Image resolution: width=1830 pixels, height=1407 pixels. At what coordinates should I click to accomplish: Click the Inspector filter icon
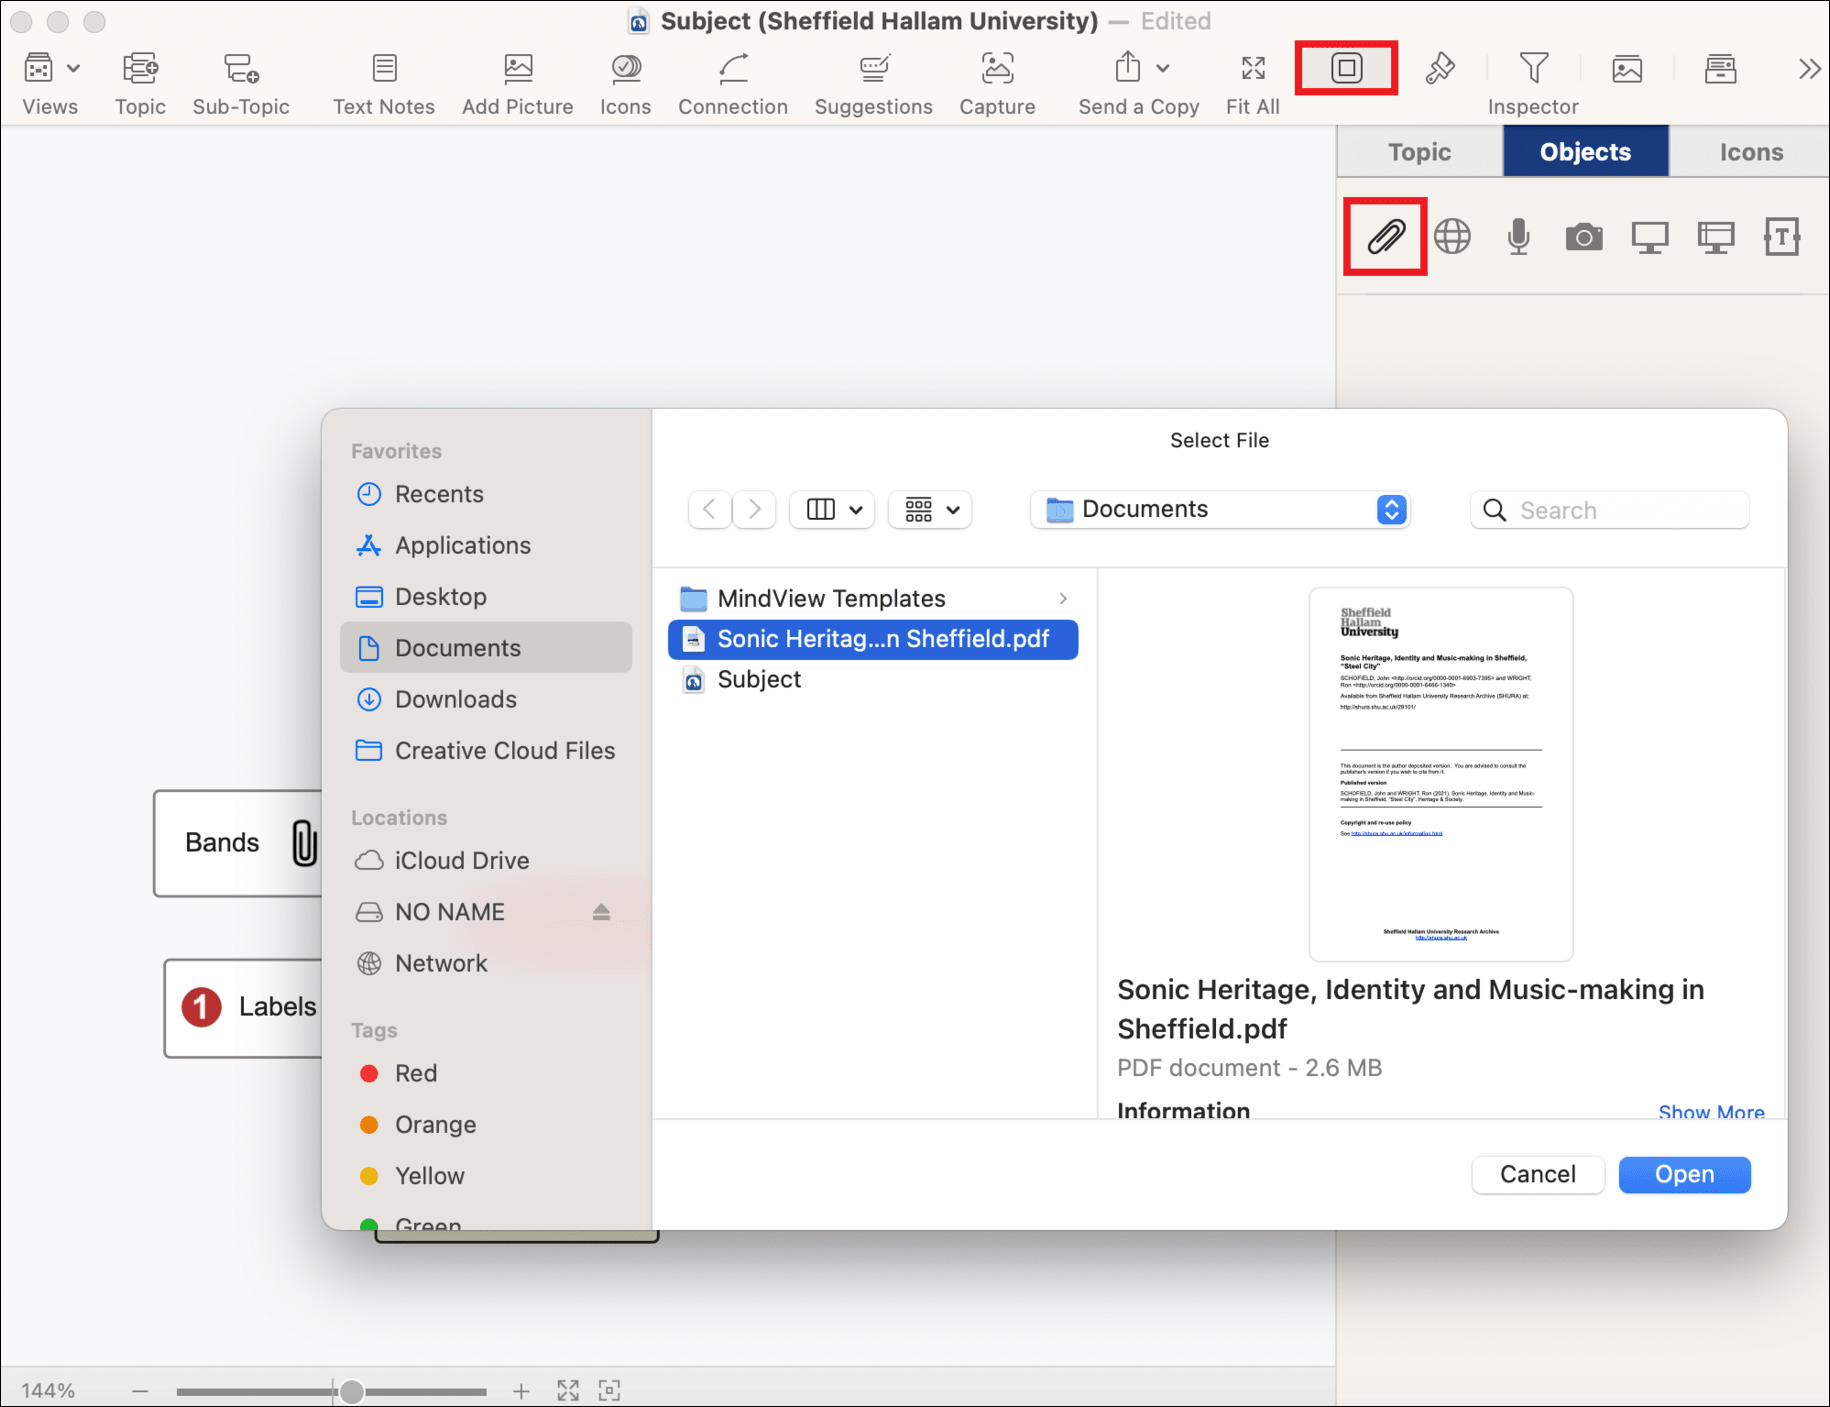pyautogui.click(x=1533, y=69)
